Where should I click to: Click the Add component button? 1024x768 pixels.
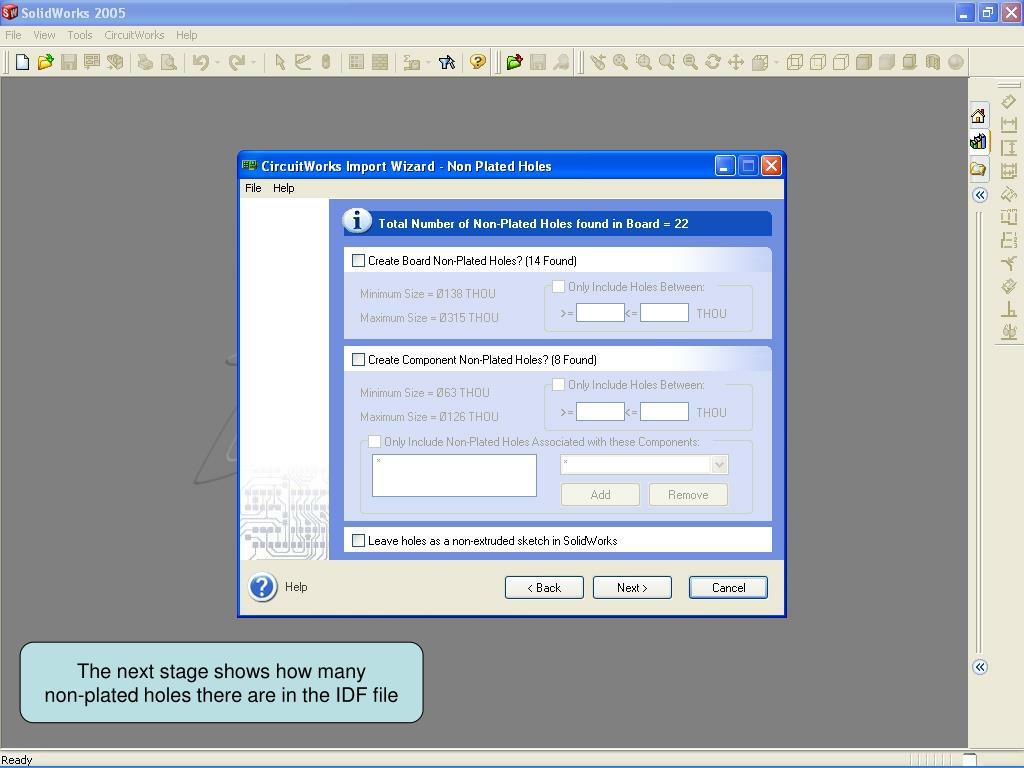coord(600,495)
